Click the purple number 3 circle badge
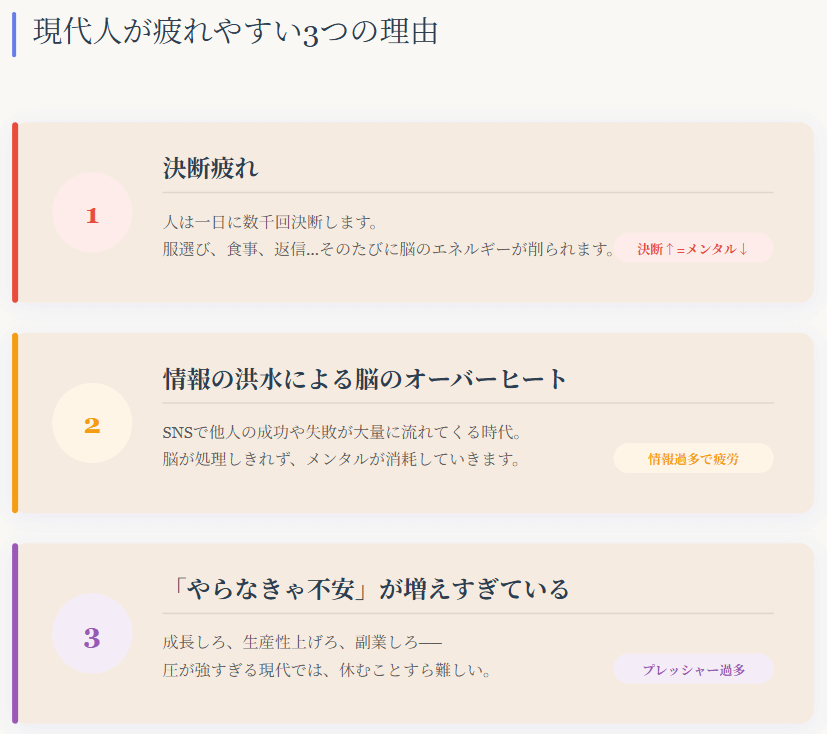The height and width of the screenshot is (734, 827). 92,635
